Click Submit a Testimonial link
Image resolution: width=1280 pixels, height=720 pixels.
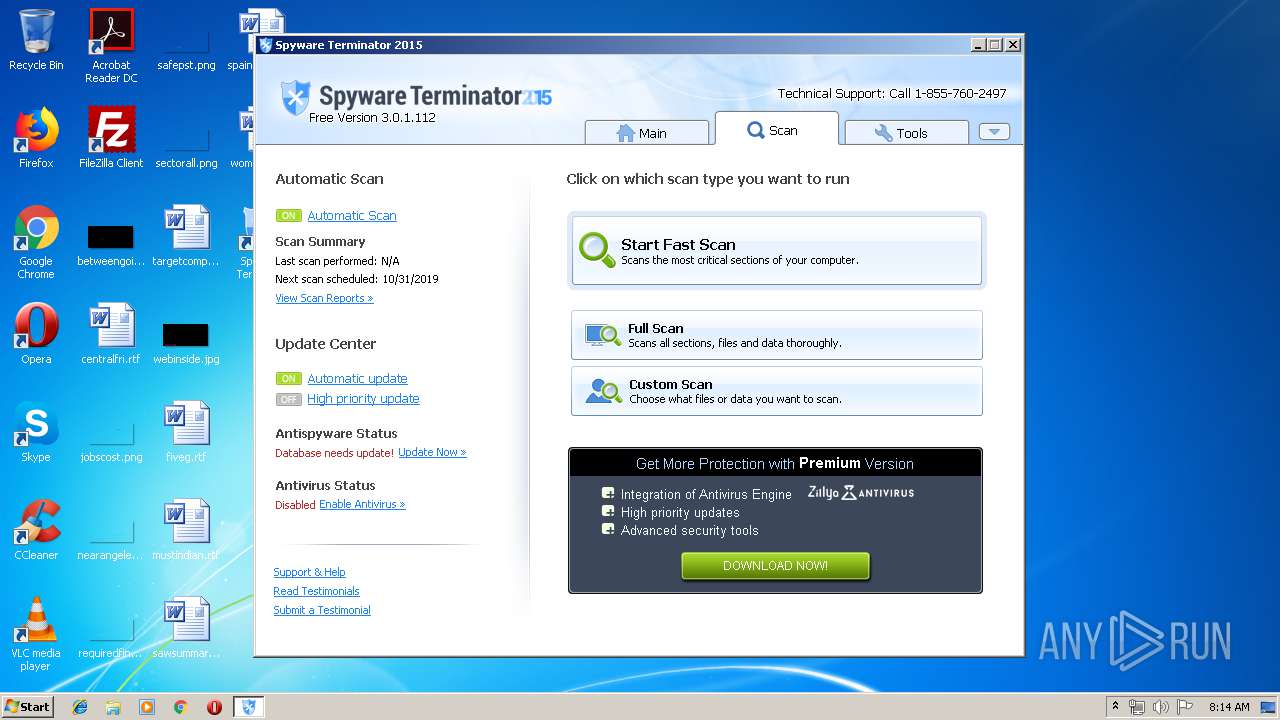click(322, 610)
